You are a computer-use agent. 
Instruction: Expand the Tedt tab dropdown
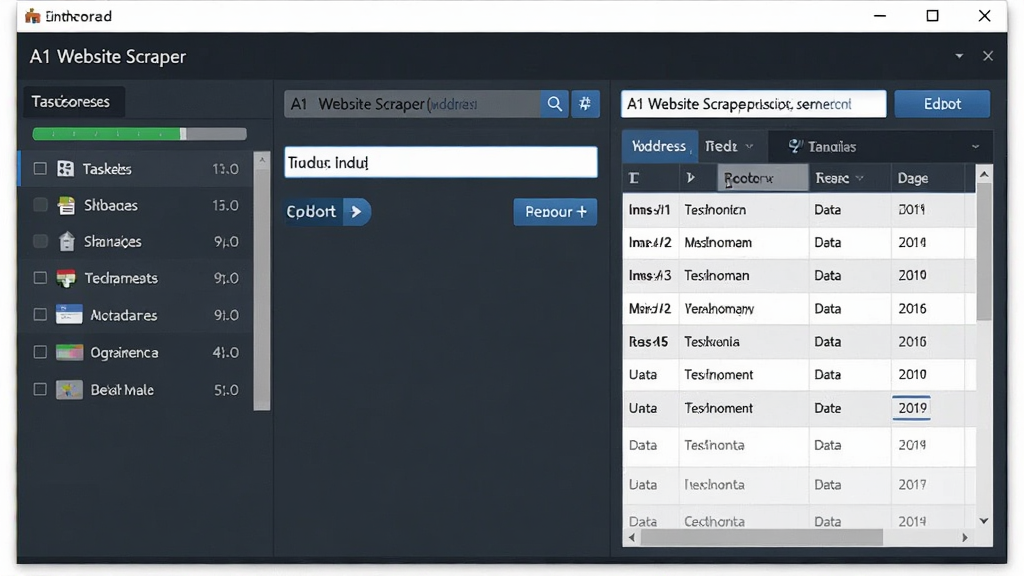coord(749,146)
